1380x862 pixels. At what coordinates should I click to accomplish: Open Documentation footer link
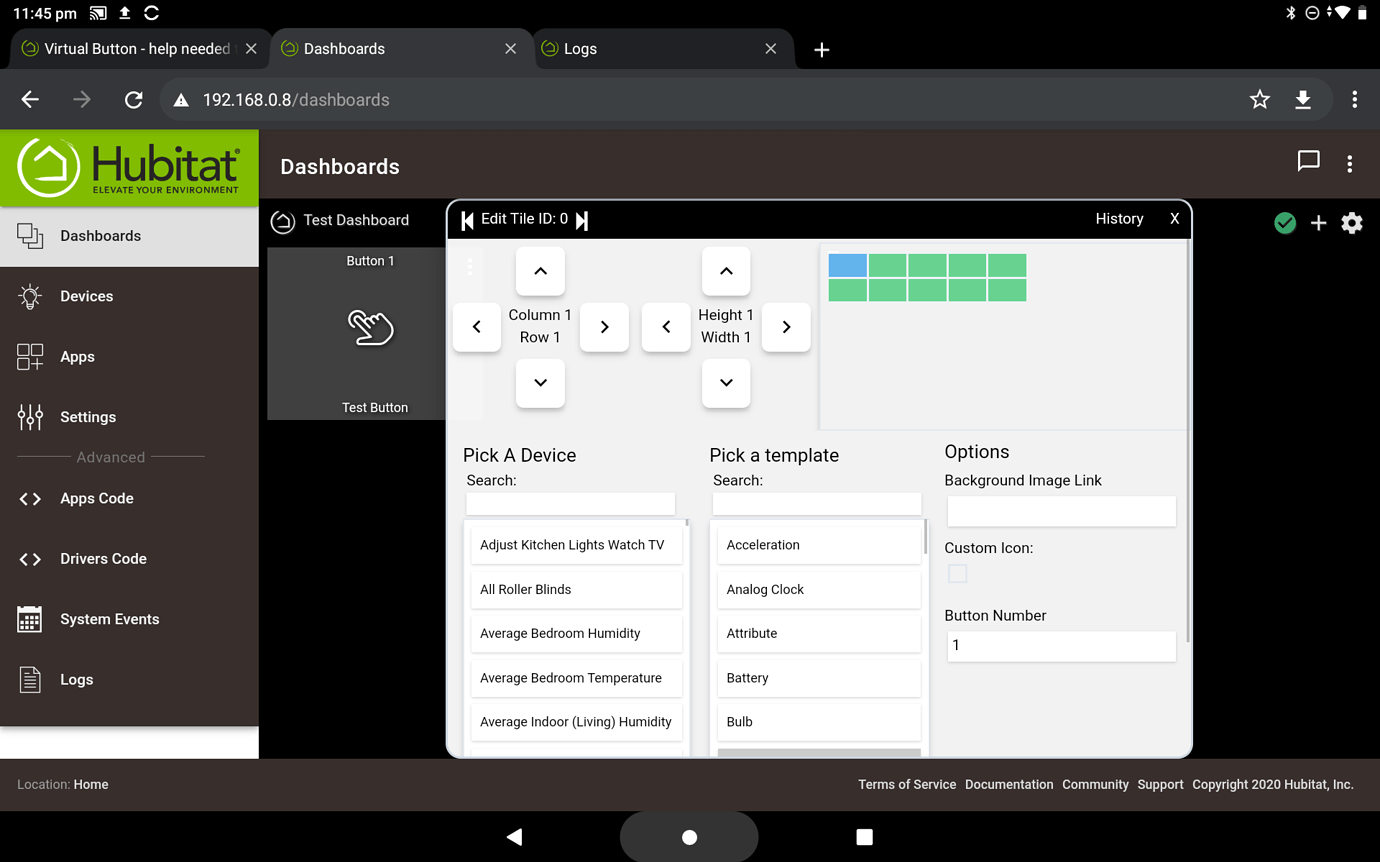pyautogui.click(x=1009, y=785)
